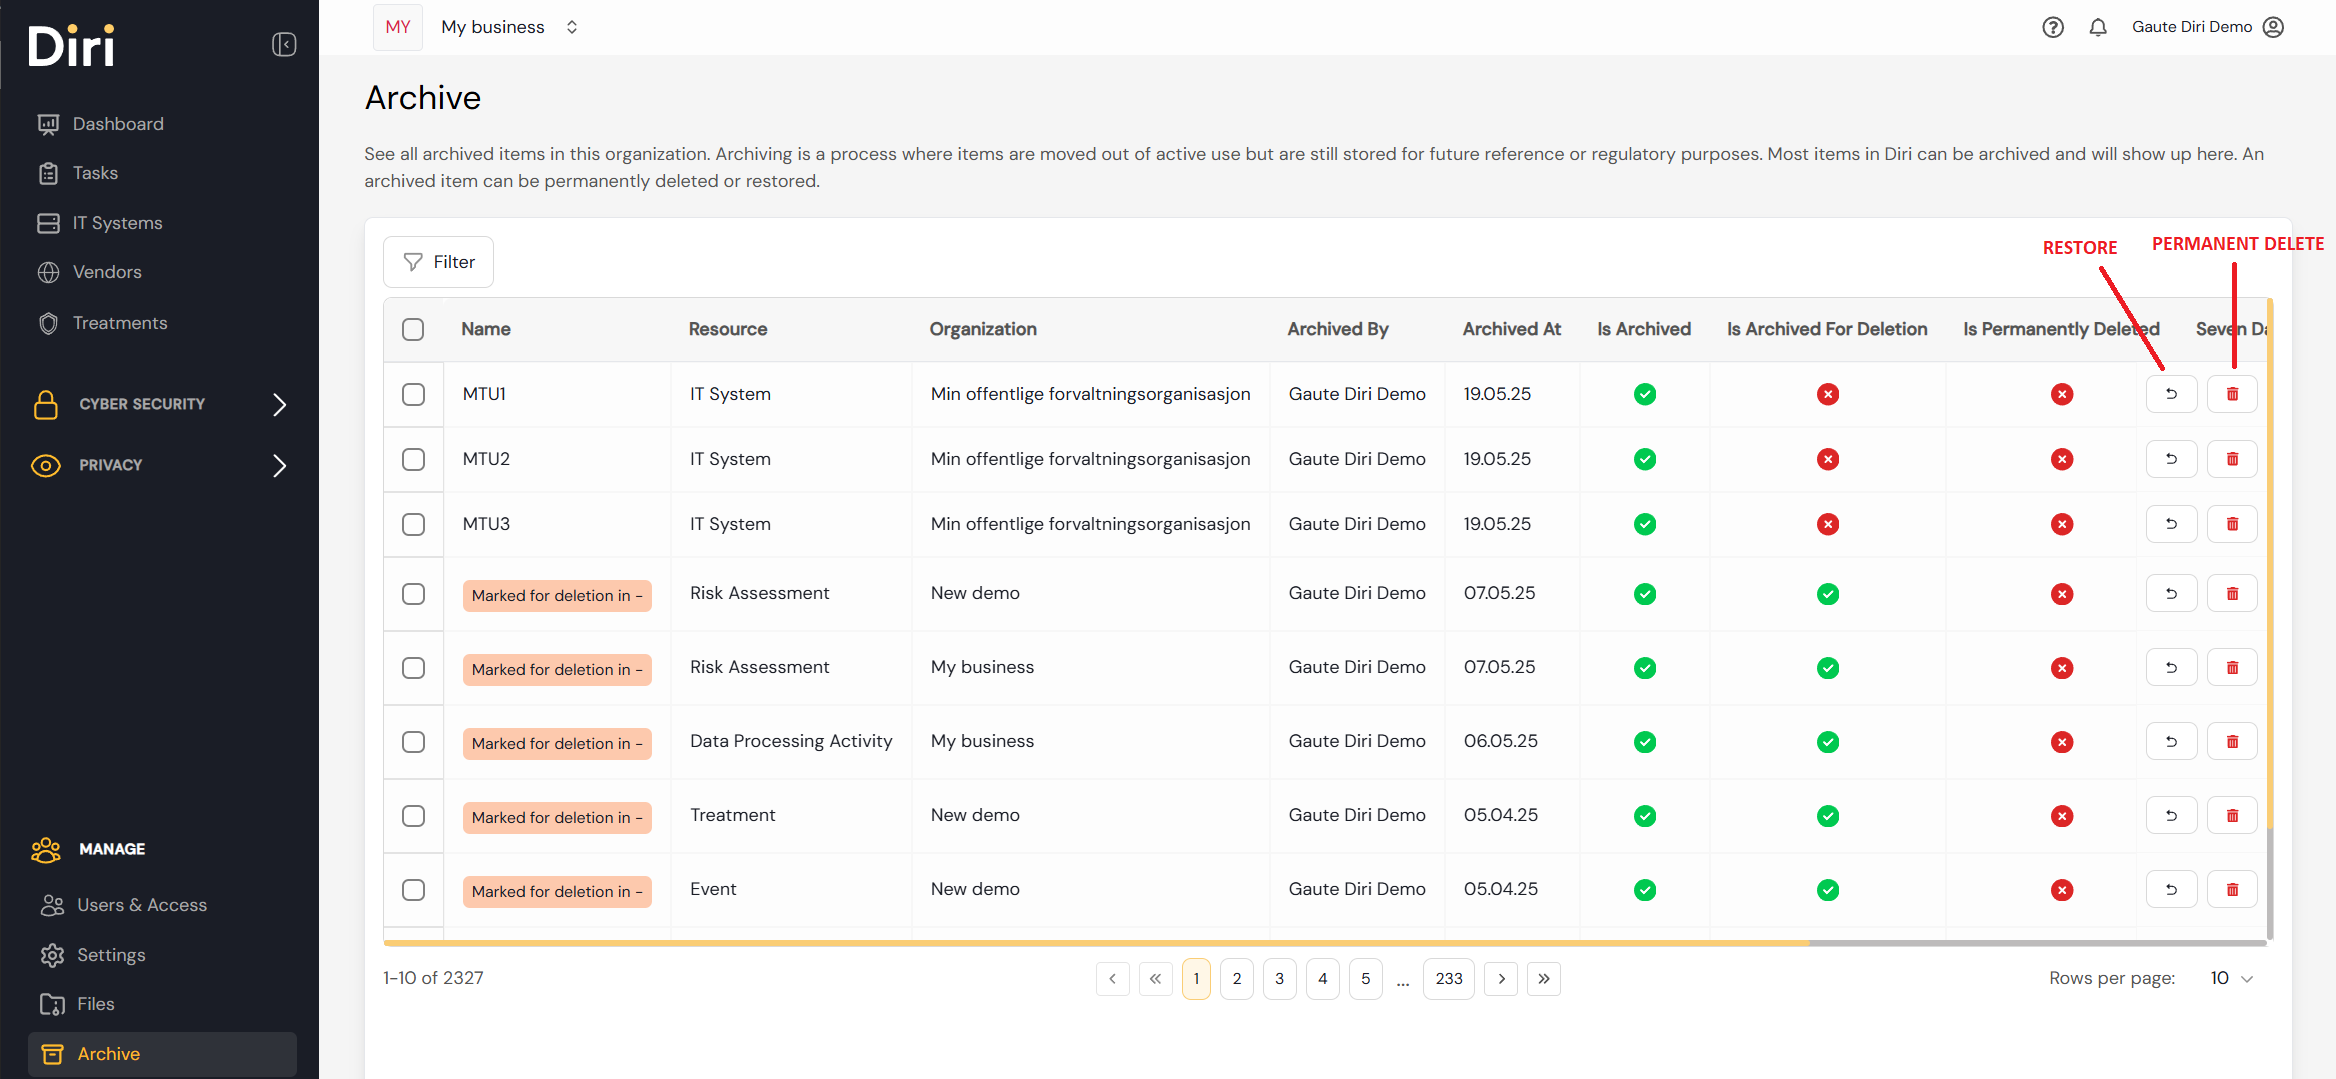Screen dimensions: 2336x1079
Task: Permanently delete the MTU1 item
Action: (2232, 394)
